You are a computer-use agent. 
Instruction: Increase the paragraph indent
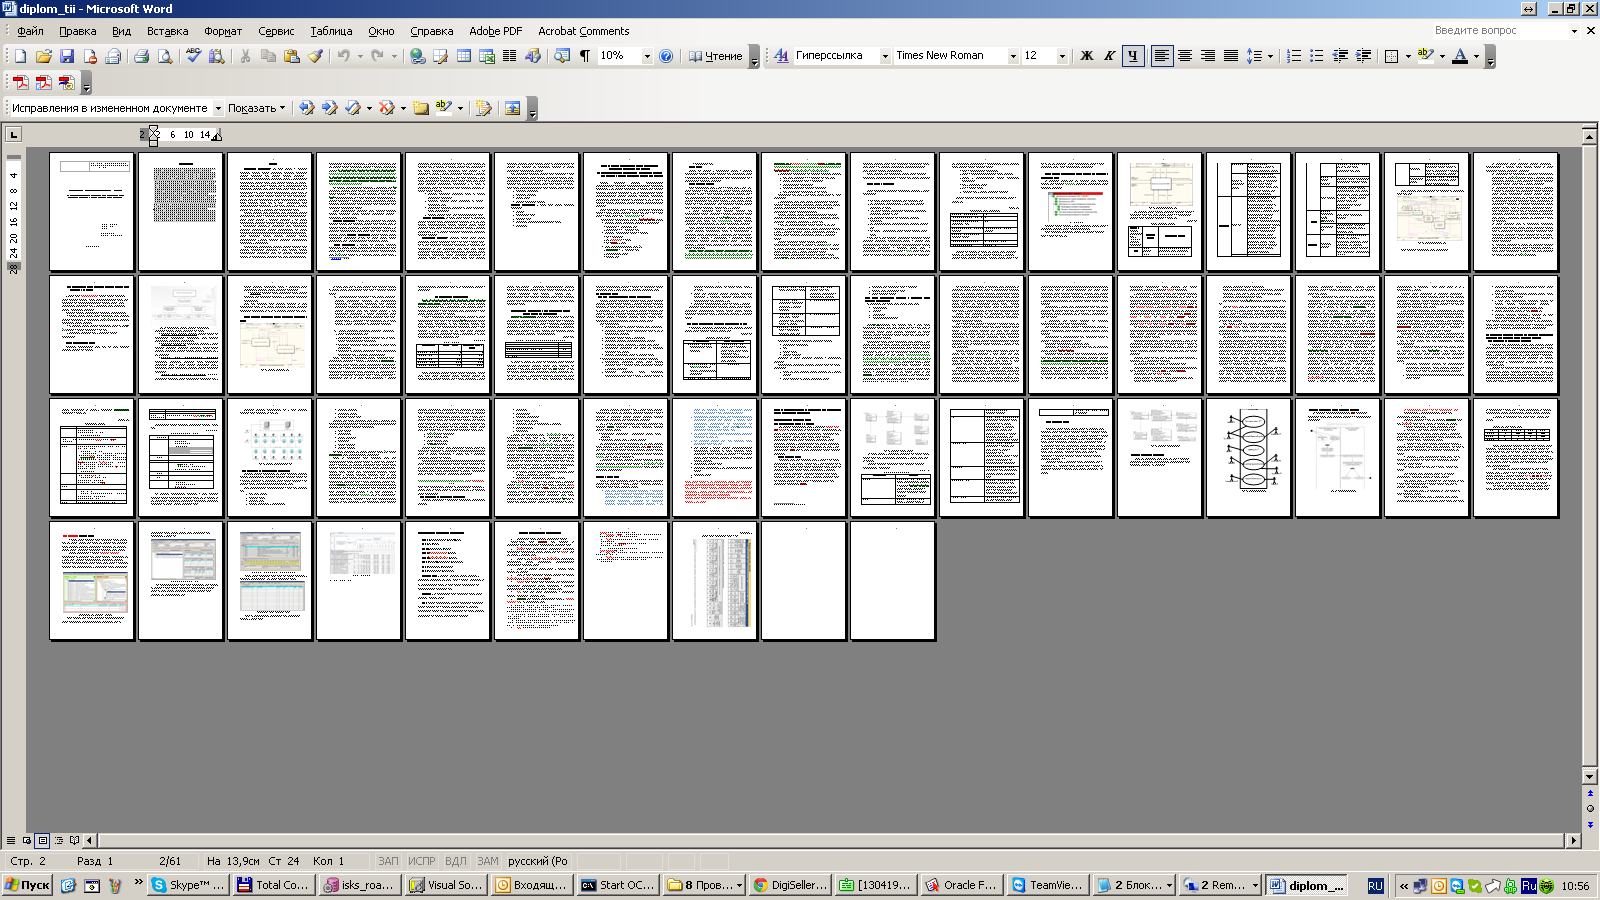(1363, 56)
